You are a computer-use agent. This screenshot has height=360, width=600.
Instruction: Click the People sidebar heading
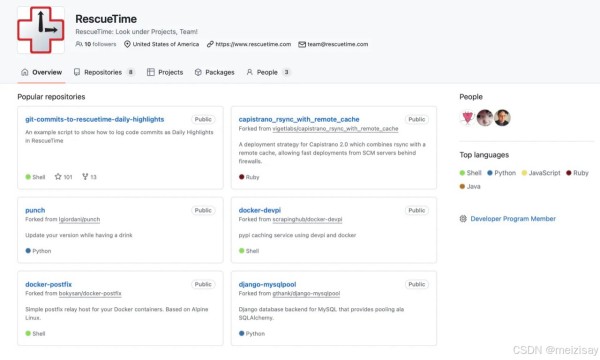[471, 97]
